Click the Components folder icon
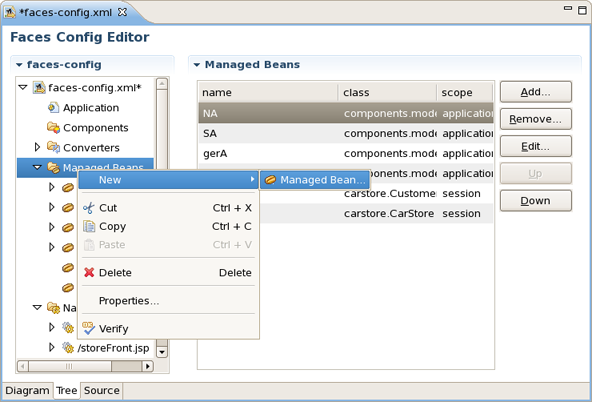 tap(53, 128)
